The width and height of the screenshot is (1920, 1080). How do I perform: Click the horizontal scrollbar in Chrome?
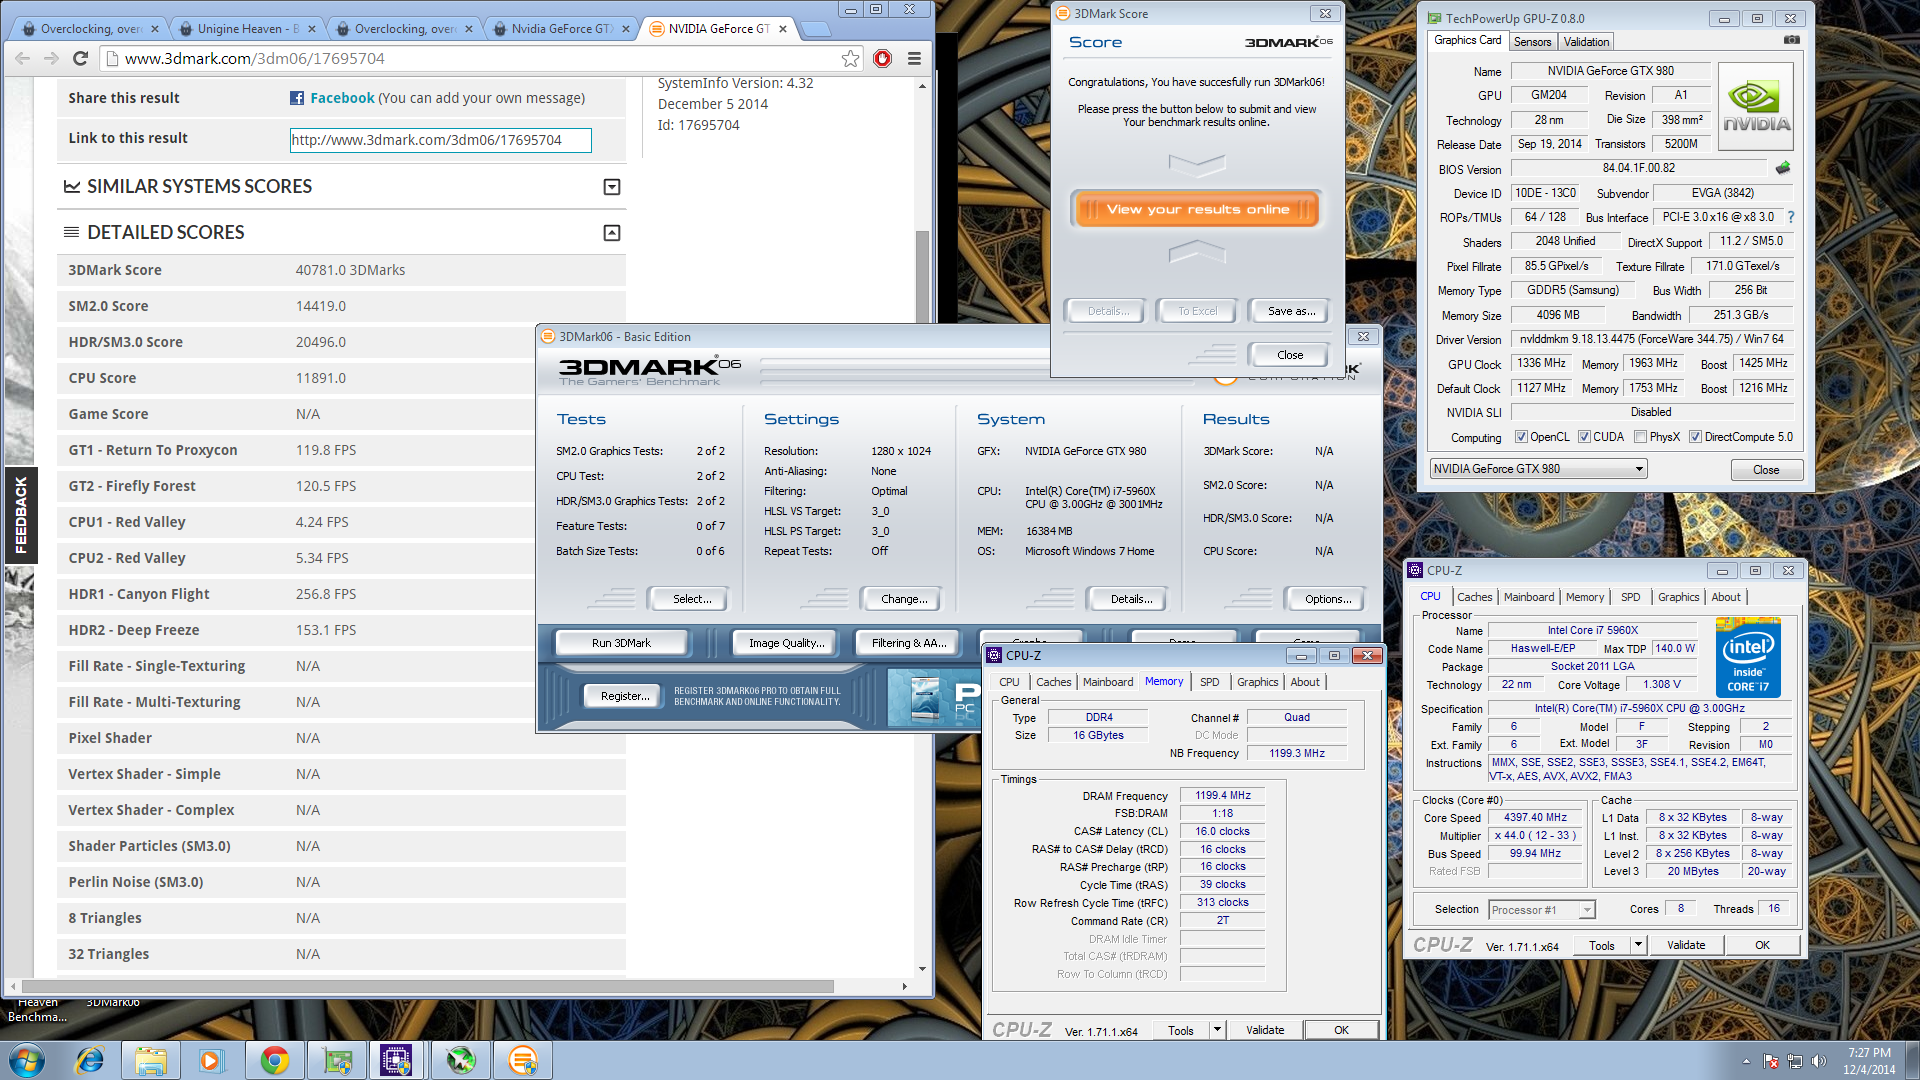(428, 986)
